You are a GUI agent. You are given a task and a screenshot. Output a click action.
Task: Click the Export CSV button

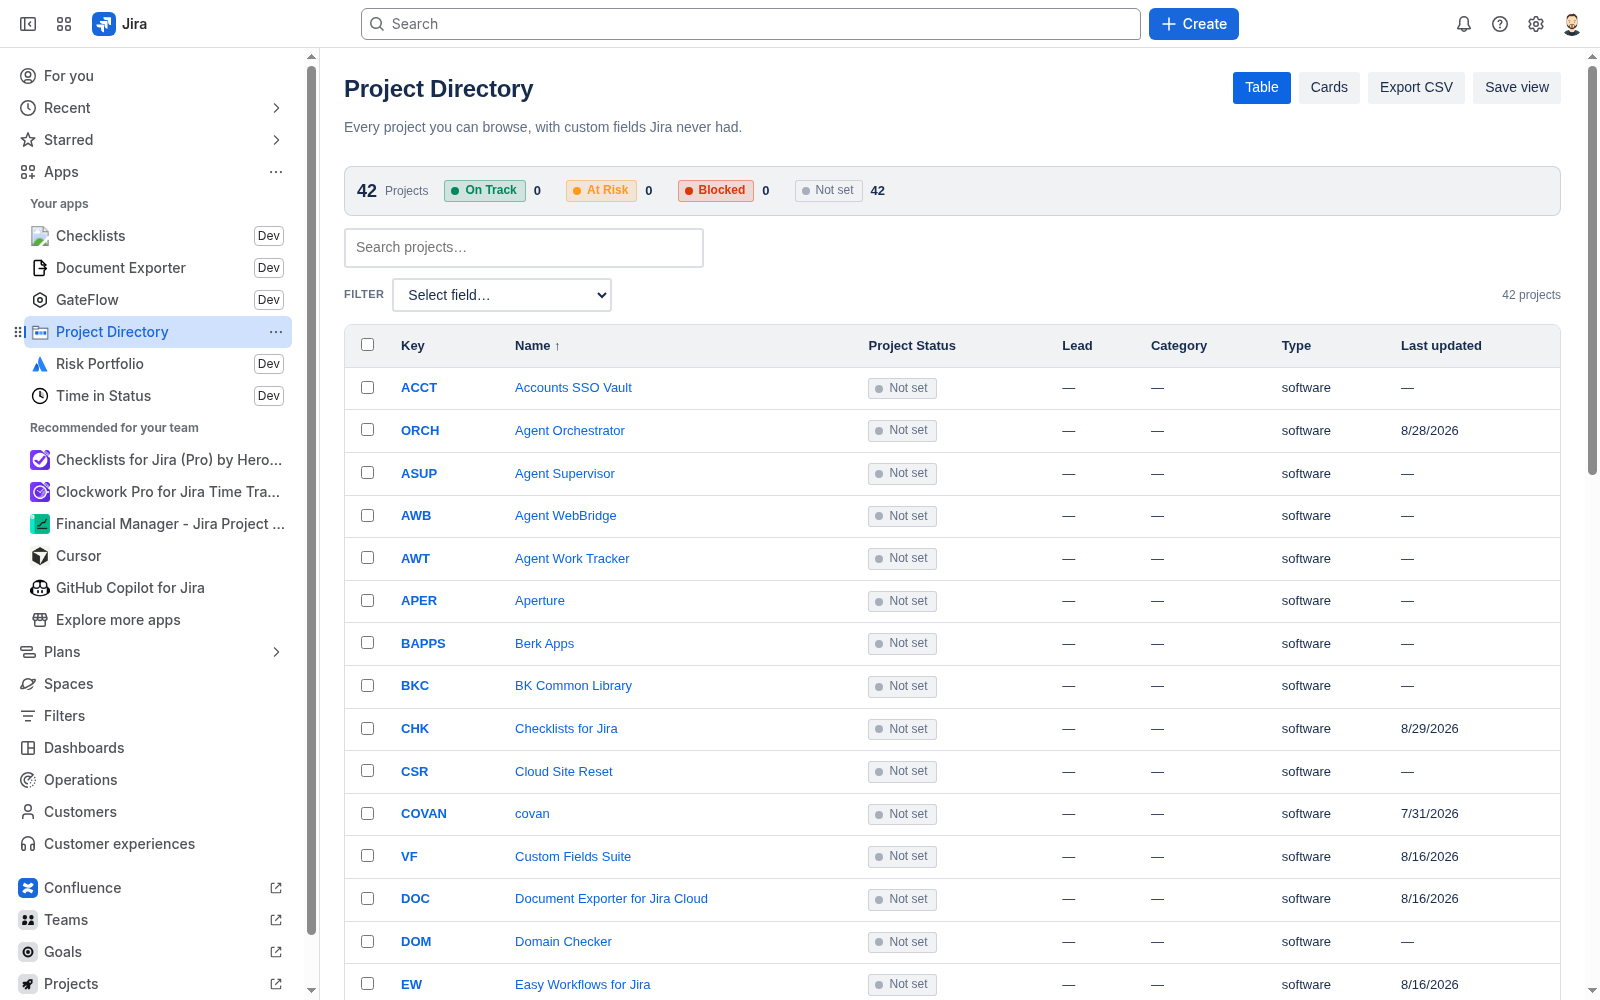1416,88
